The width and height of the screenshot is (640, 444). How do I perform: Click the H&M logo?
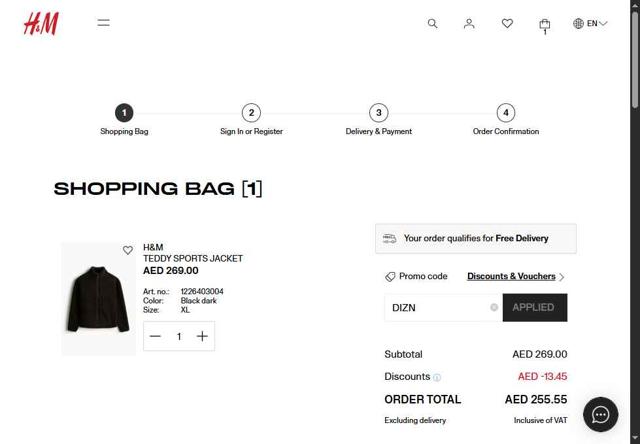pyautogui.click(x=41, y=23)
